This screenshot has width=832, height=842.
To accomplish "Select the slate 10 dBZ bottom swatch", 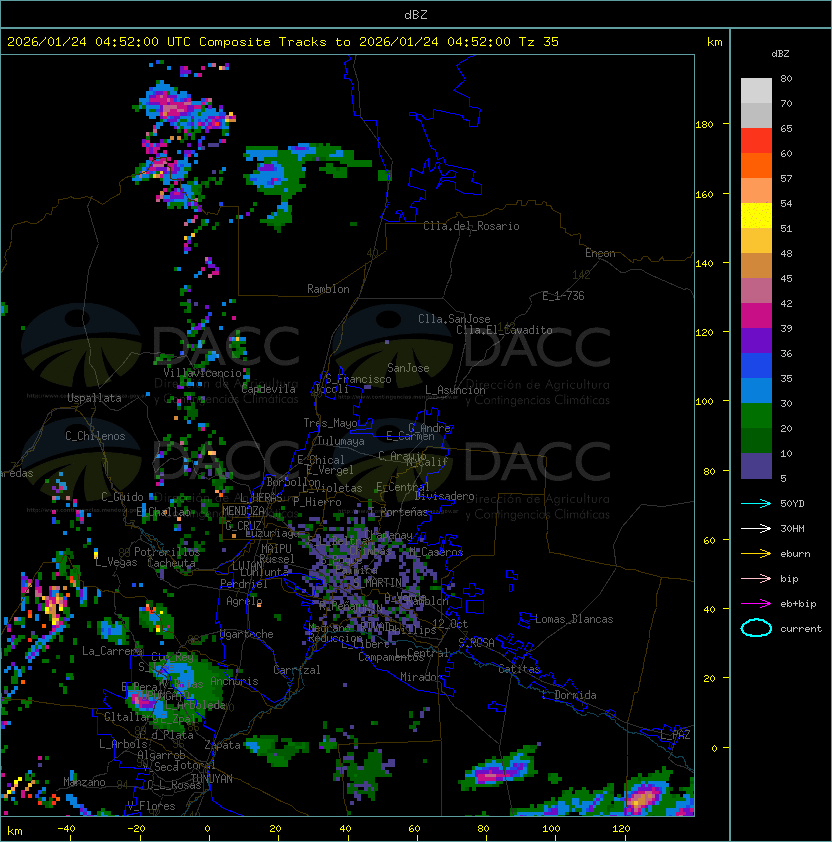I will (756, 466).
